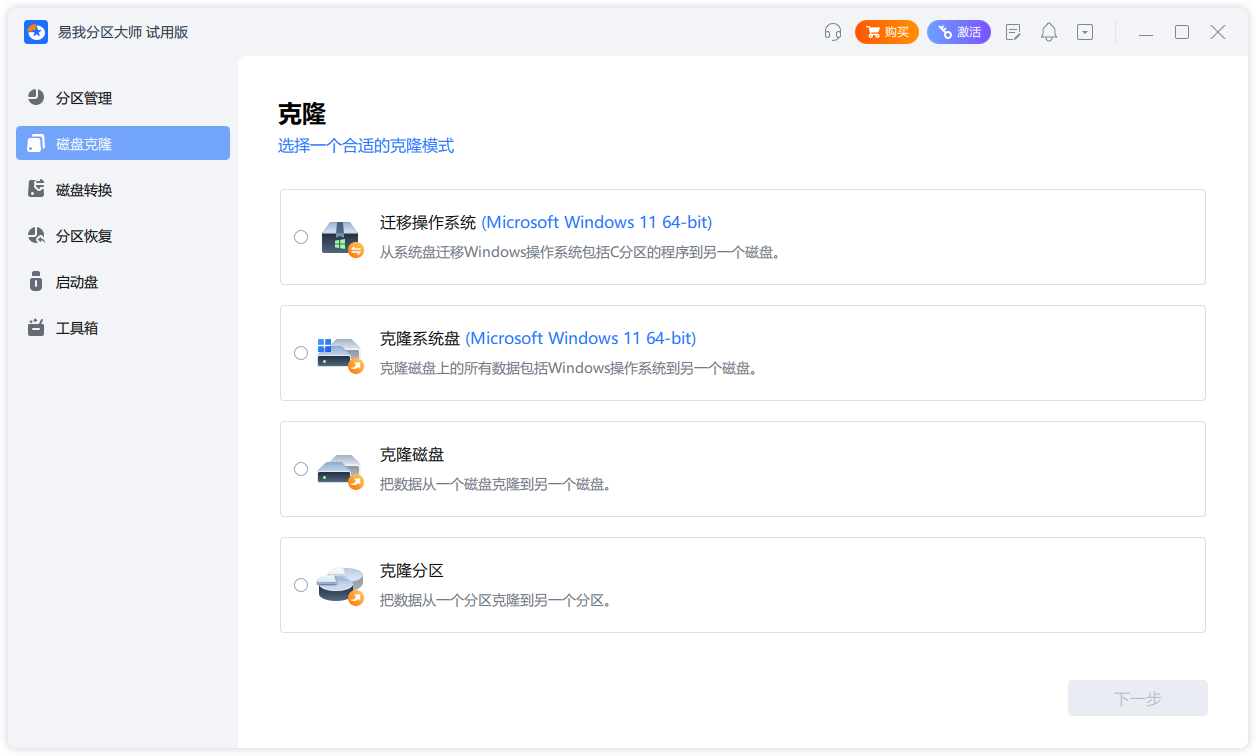The height and width of the screenshot is (756, 1256).
Task: Click the 工具箱 toolbox icon
Action: pyautogui.click(x=37, y=327)
